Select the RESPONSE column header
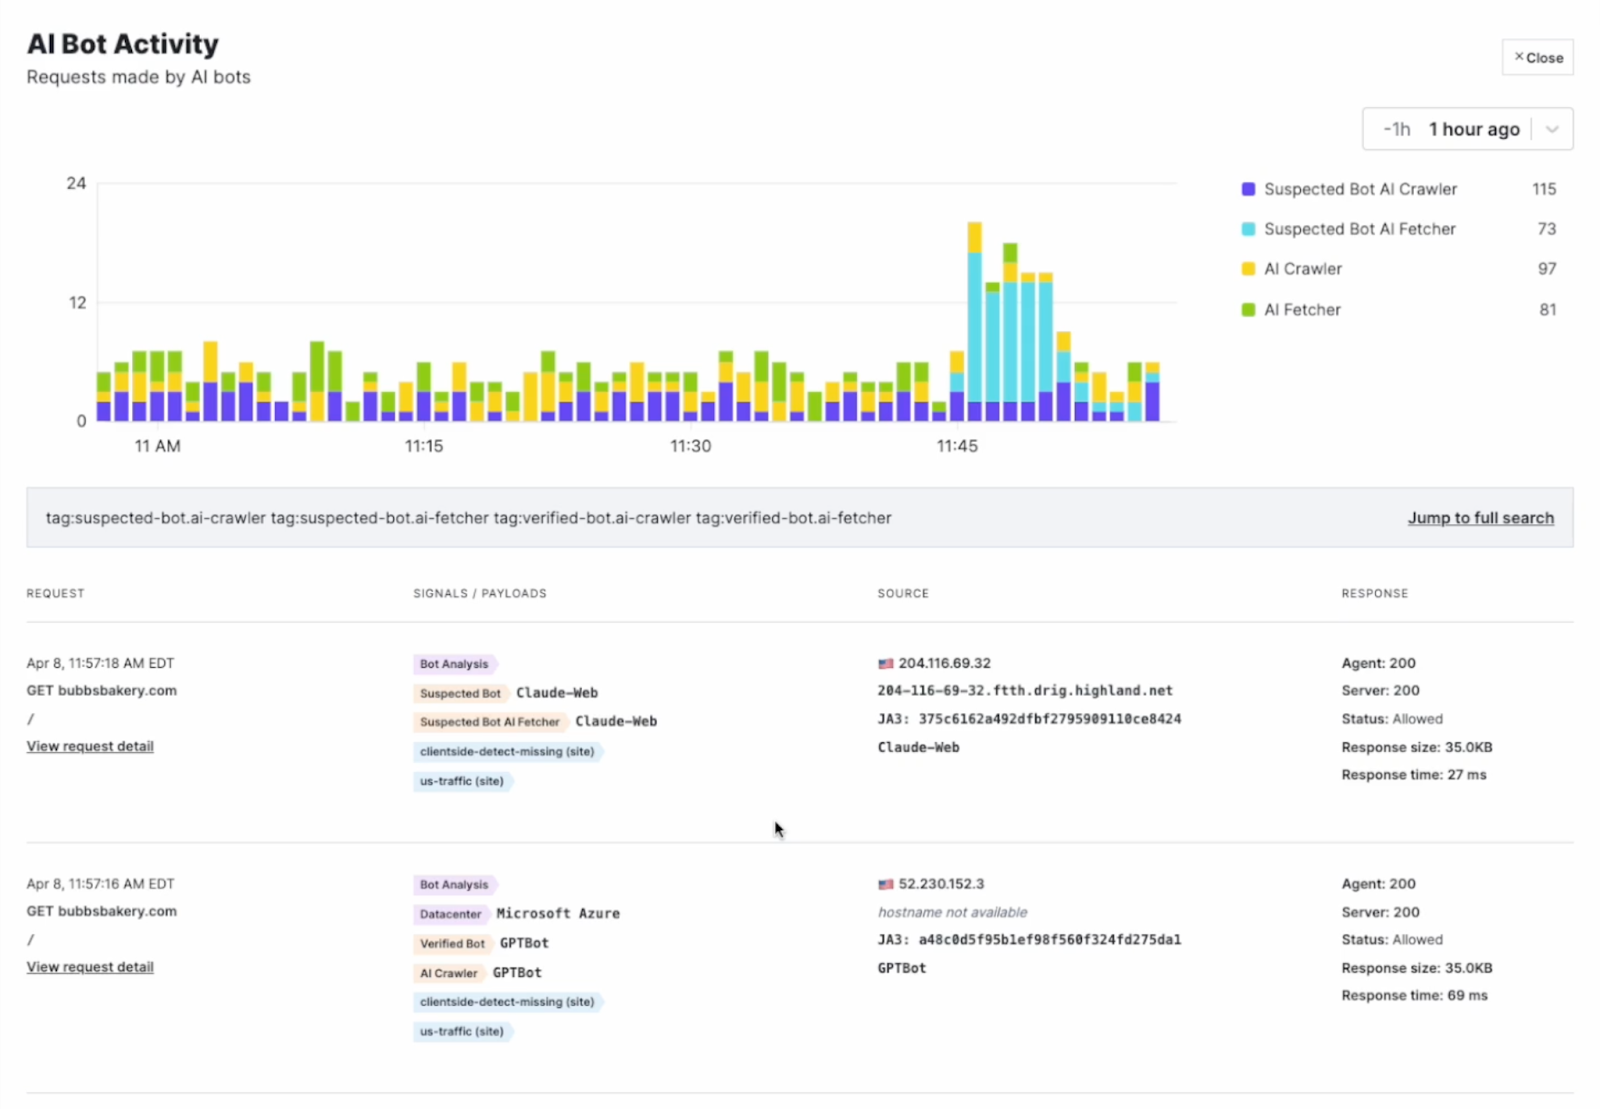The image size is (1600, 1109). pyautogui.click(x=1375, y=593)
